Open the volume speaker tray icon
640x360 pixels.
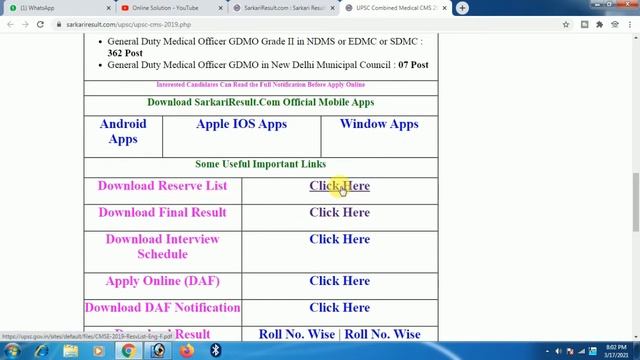pos(558,351)
